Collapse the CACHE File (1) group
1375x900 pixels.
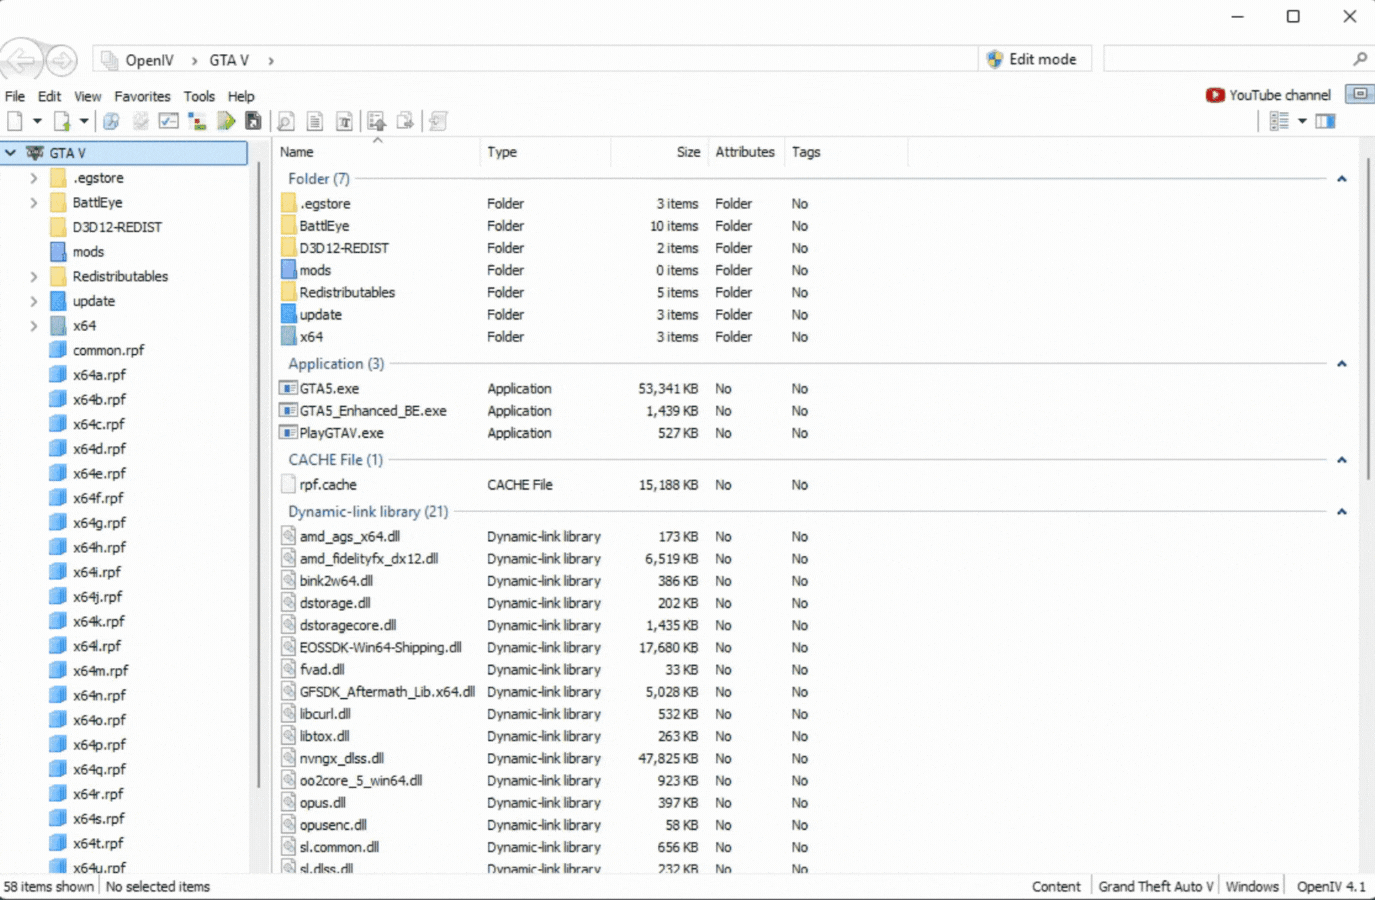pyautogui.click(x=1342, y=460)
